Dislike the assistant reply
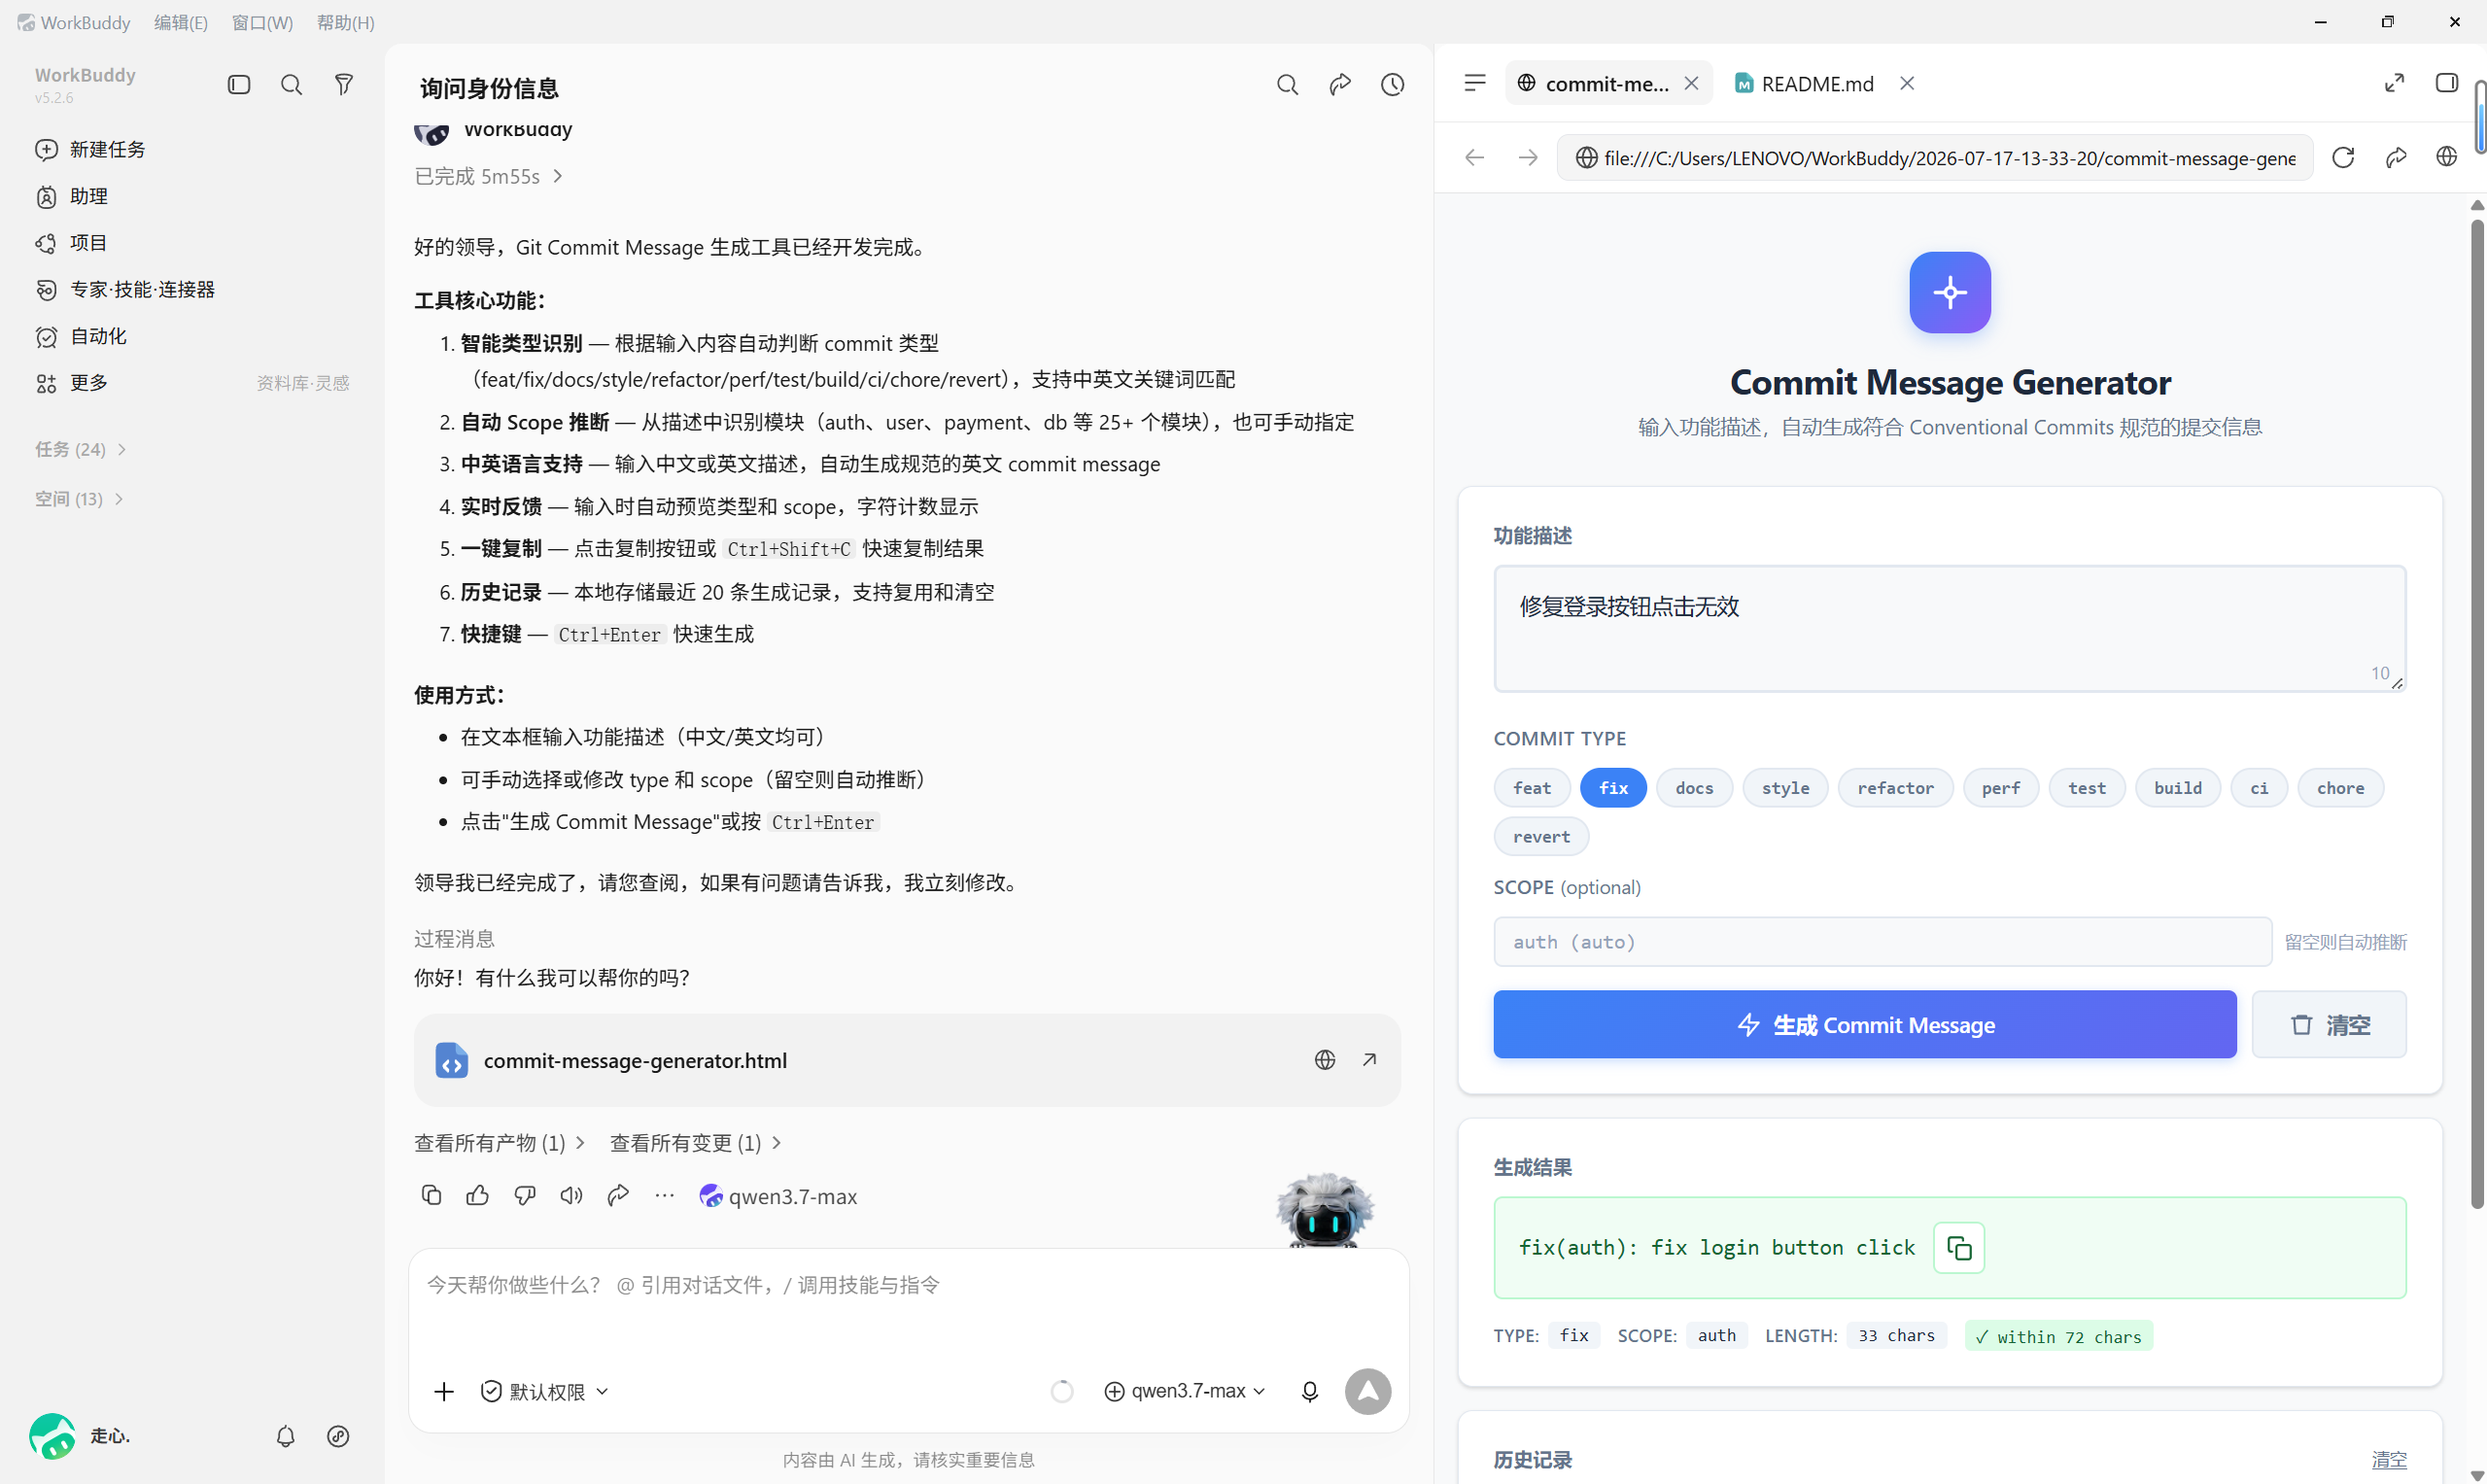This screenshot has height=1484, width=2487. pos(525,1196)
